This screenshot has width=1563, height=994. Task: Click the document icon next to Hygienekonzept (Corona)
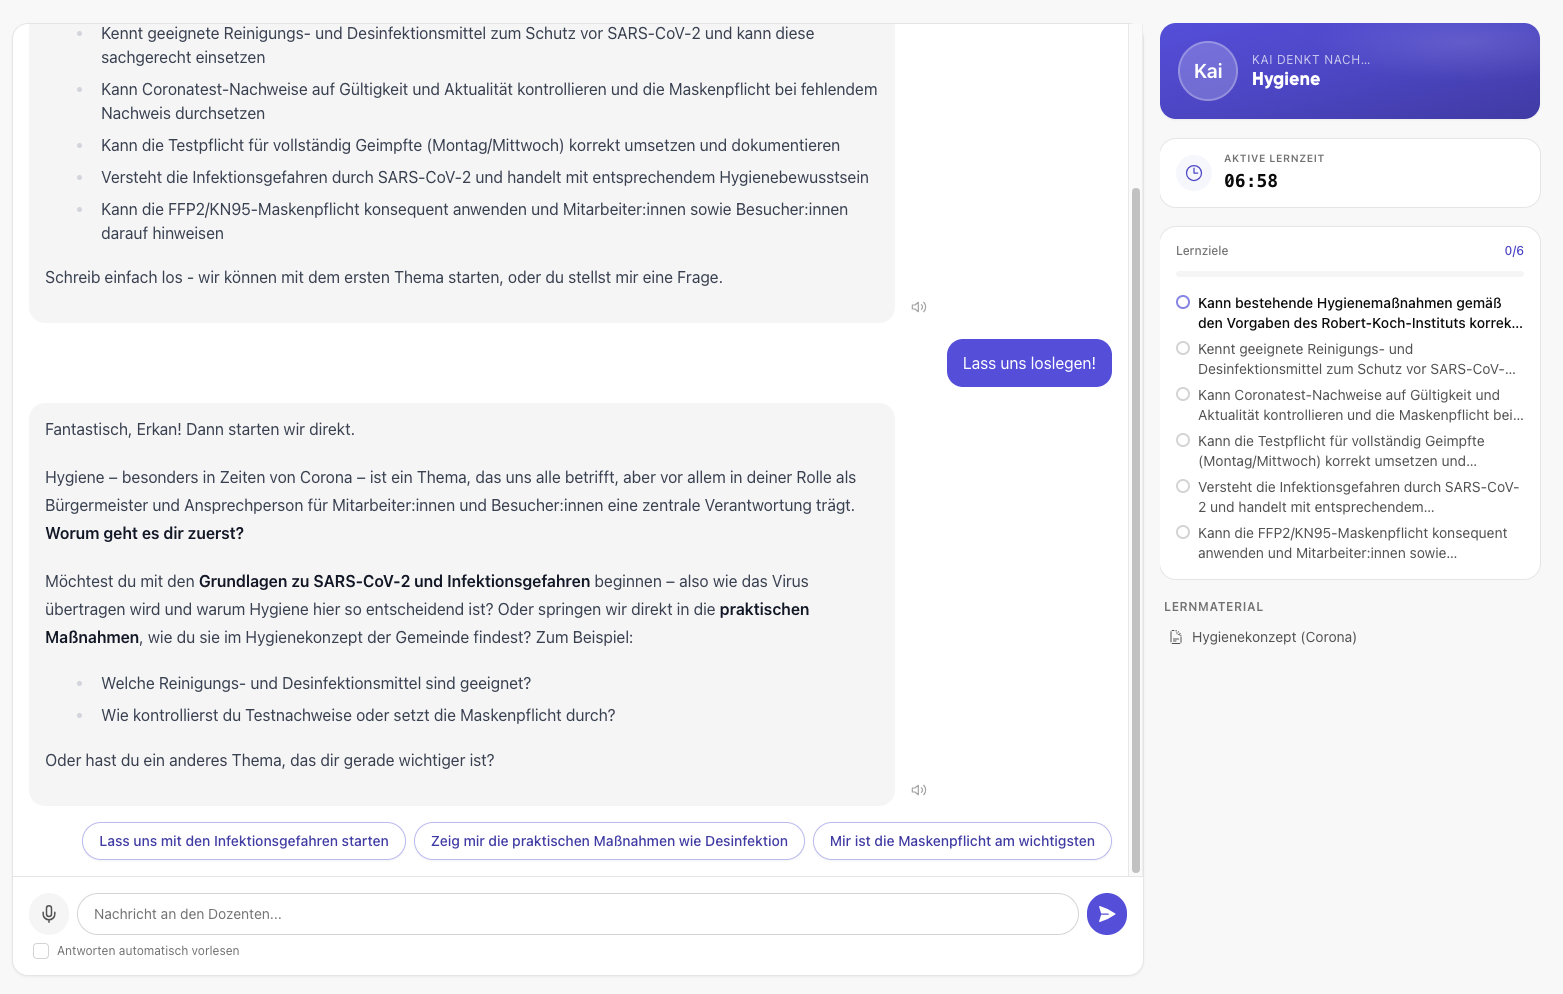click(1175, 636)
